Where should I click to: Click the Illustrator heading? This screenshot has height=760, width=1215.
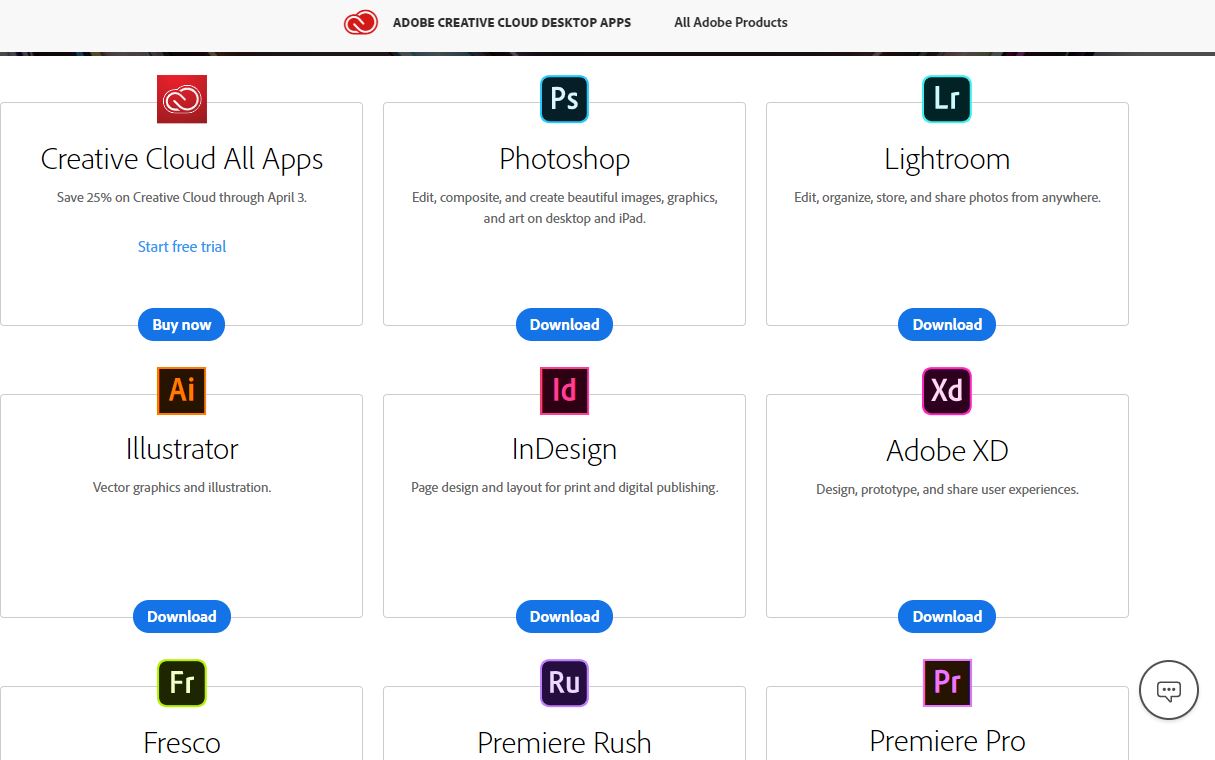pos(182,449)
